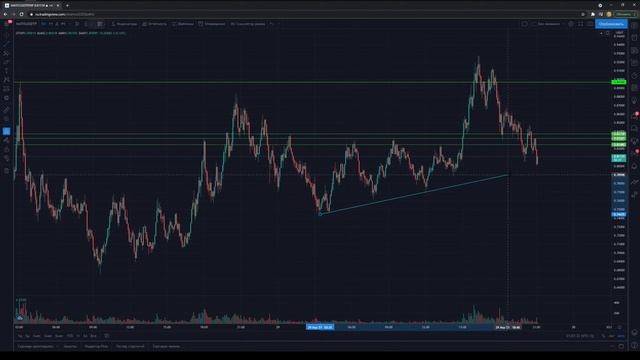
Task: Click the bright green price label on axis
Action: point(618,82)
